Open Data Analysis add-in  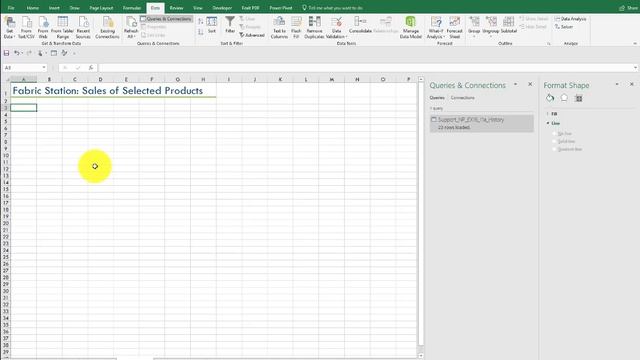tap(570, 19)
